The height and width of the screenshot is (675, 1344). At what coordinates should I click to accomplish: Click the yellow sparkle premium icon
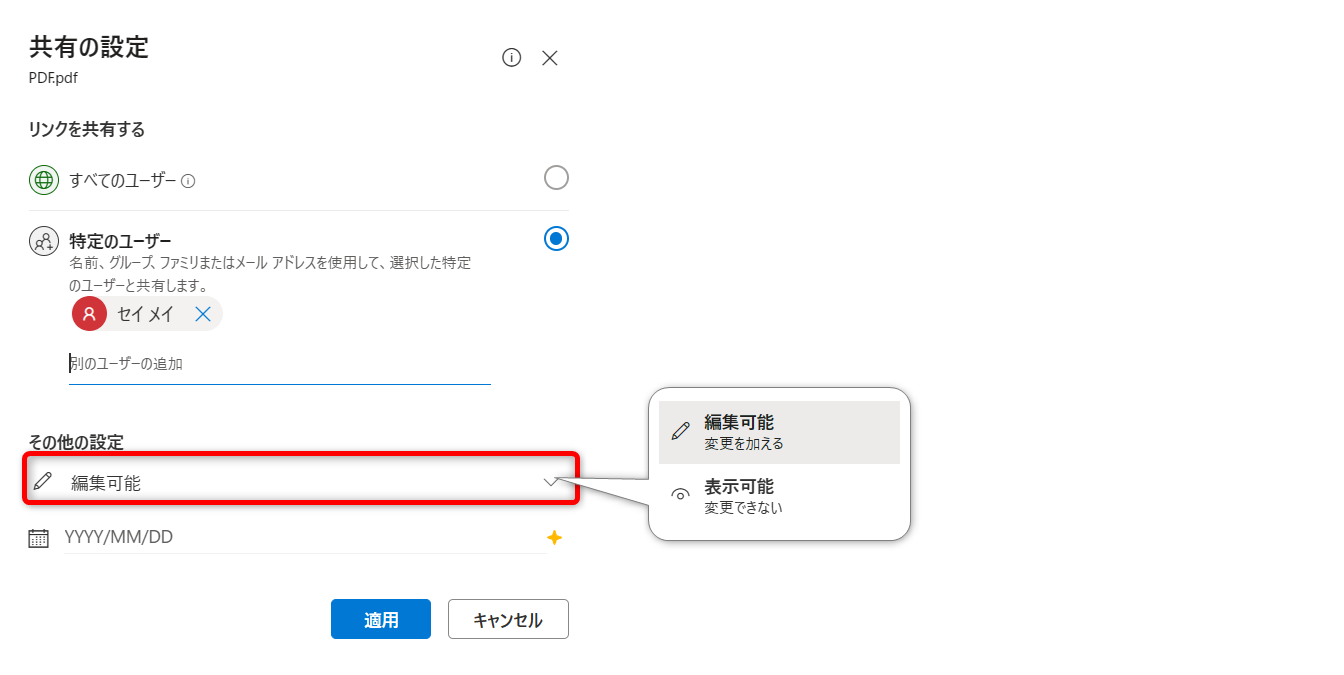click(554, 538)
